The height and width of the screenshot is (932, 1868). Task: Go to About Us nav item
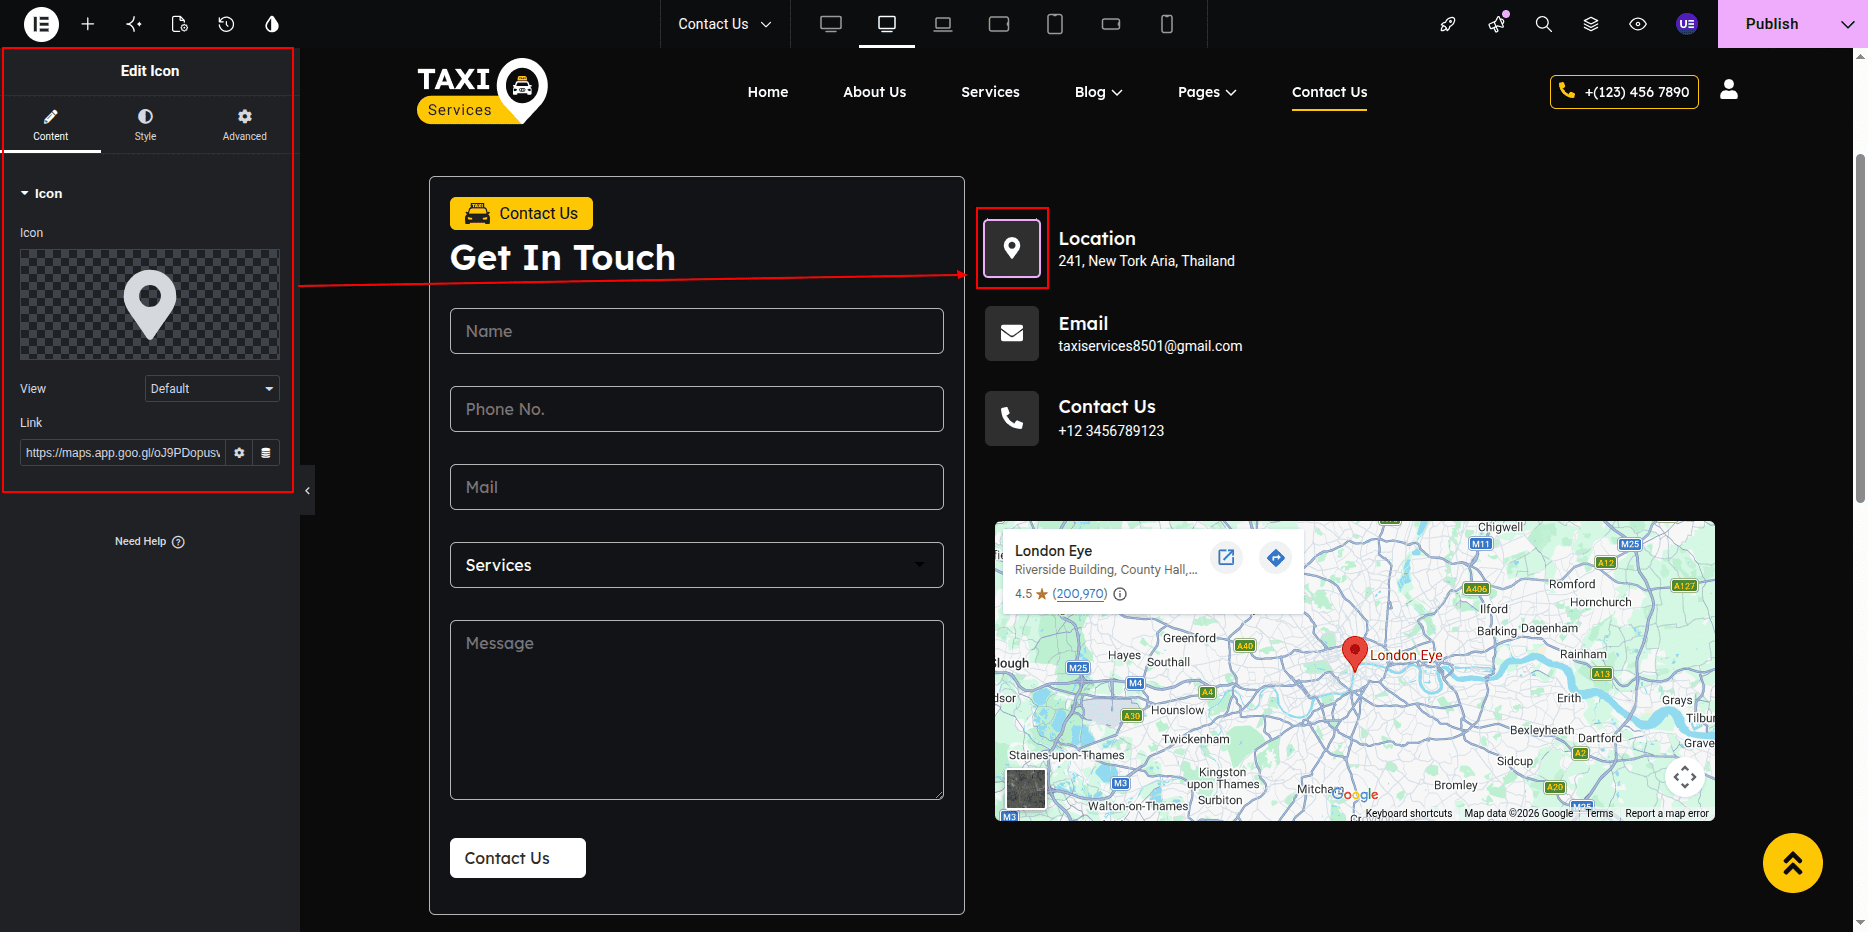(x=874, y=92)
